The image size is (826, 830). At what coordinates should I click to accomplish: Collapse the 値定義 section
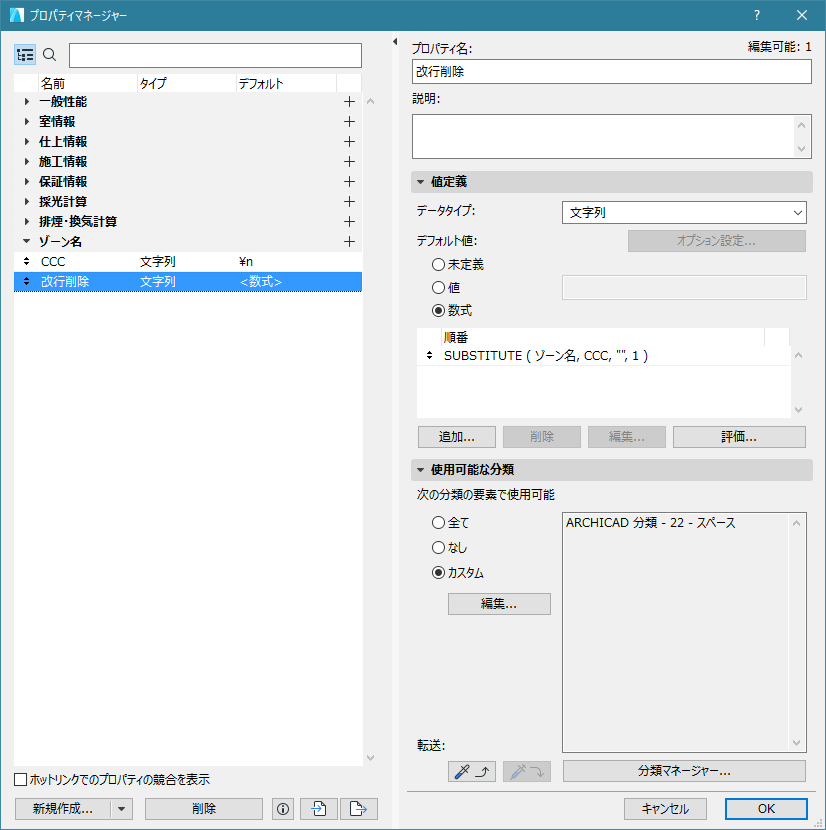[x=420, y=182]
